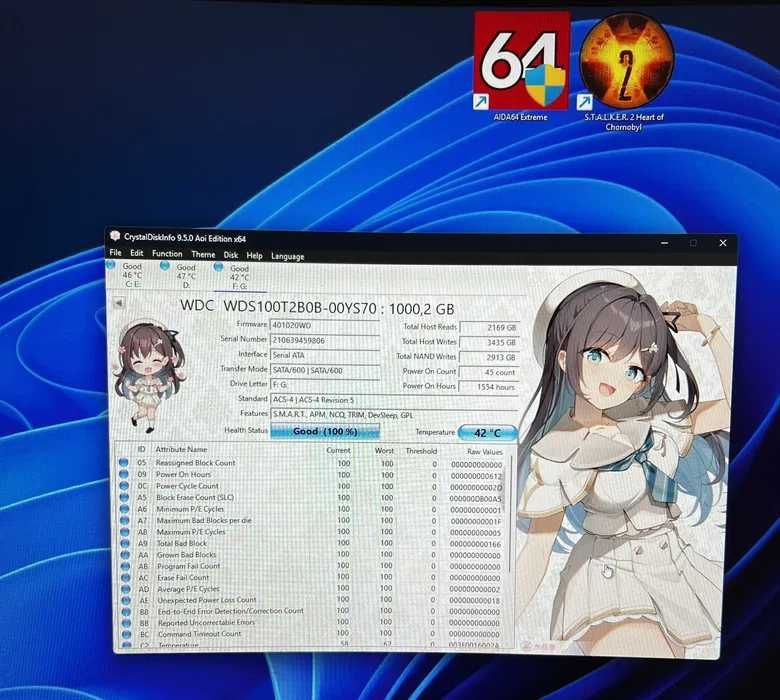
Task: Click the 42 °C temperature button
Action: (488, 433)
